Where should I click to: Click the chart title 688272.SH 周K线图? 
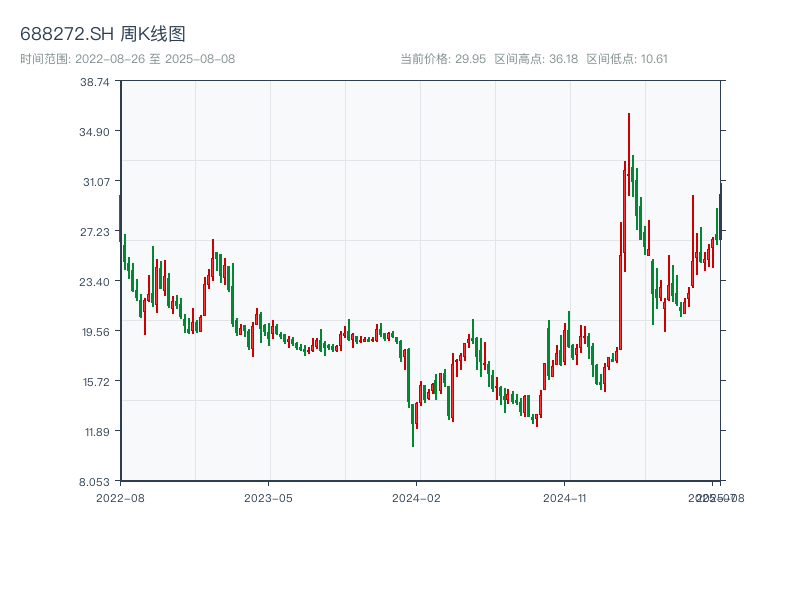point(103,34)
